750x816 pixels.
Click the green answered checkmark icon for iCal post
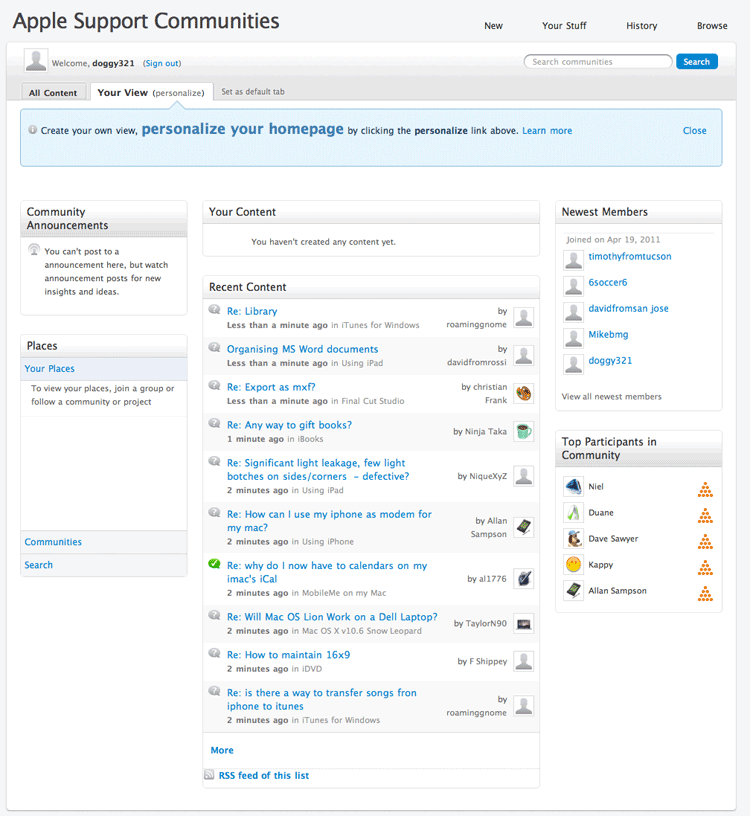pos(214,564)
